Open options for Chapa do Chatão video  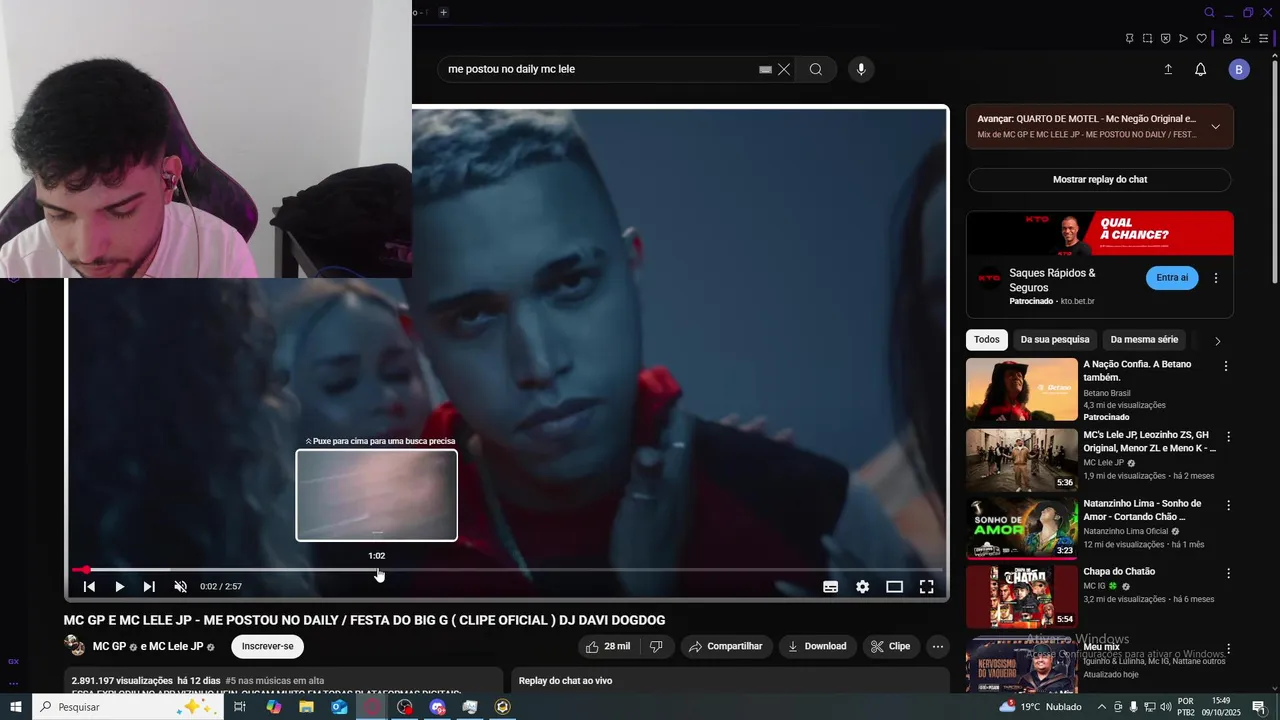[x=1228, y=574]
